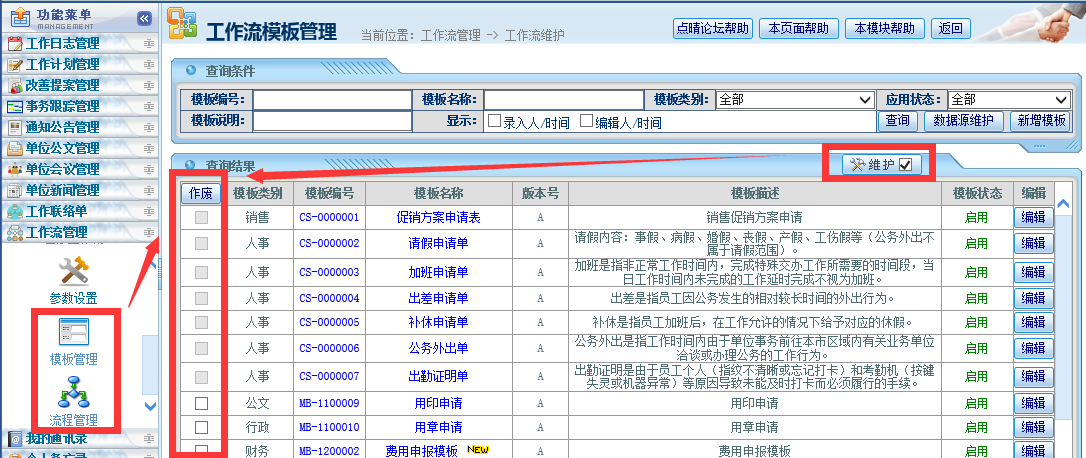Open the 单位公文管理 menu item

62,148
